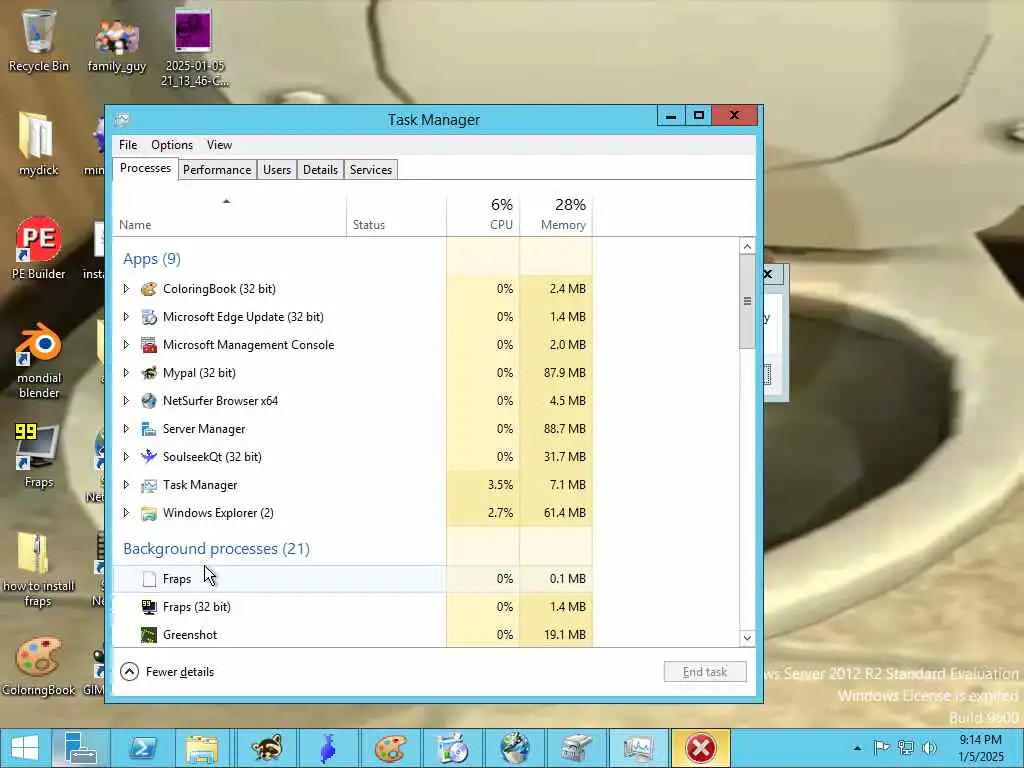The image size is (1024, 768).
Task: Expand the SoulseekQt (32 bit) process group
Action: pos(126,456)
